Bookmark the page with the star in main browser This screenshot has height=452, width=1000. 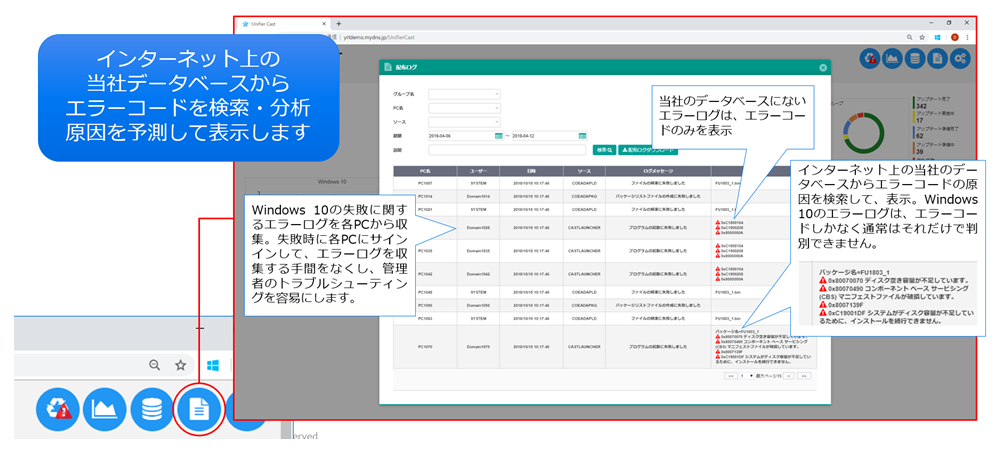tap(922, 38)
